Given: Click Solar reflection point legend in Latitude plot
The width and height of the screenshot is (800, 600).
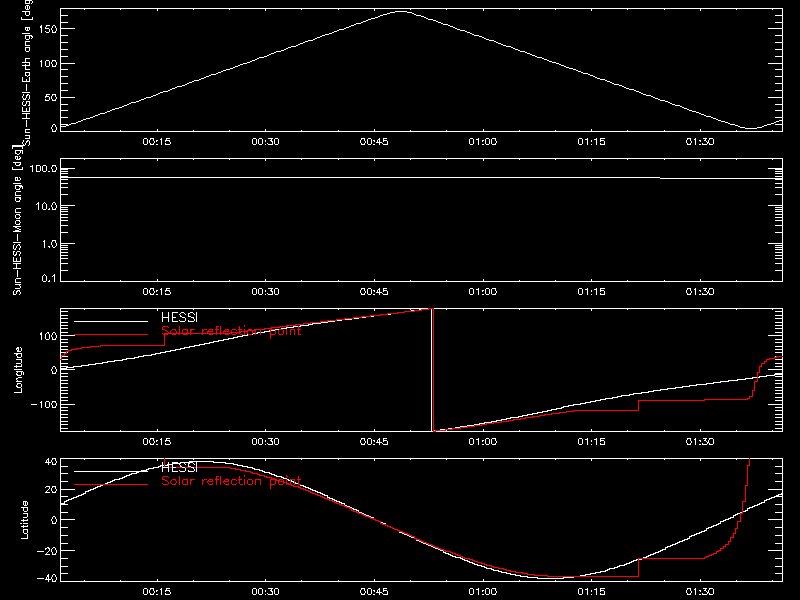Looking at the screenshot, I should pyautogui.click(x=231, y=481).
